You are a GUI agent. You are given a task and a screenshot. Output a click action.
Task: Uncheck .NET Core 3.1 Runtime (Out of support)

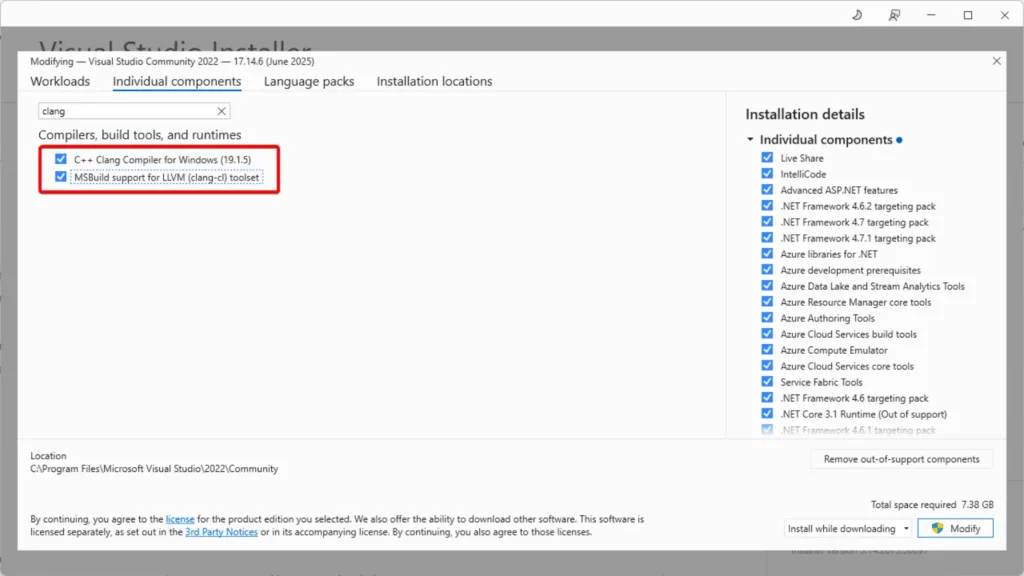click(x=767, y=413)
